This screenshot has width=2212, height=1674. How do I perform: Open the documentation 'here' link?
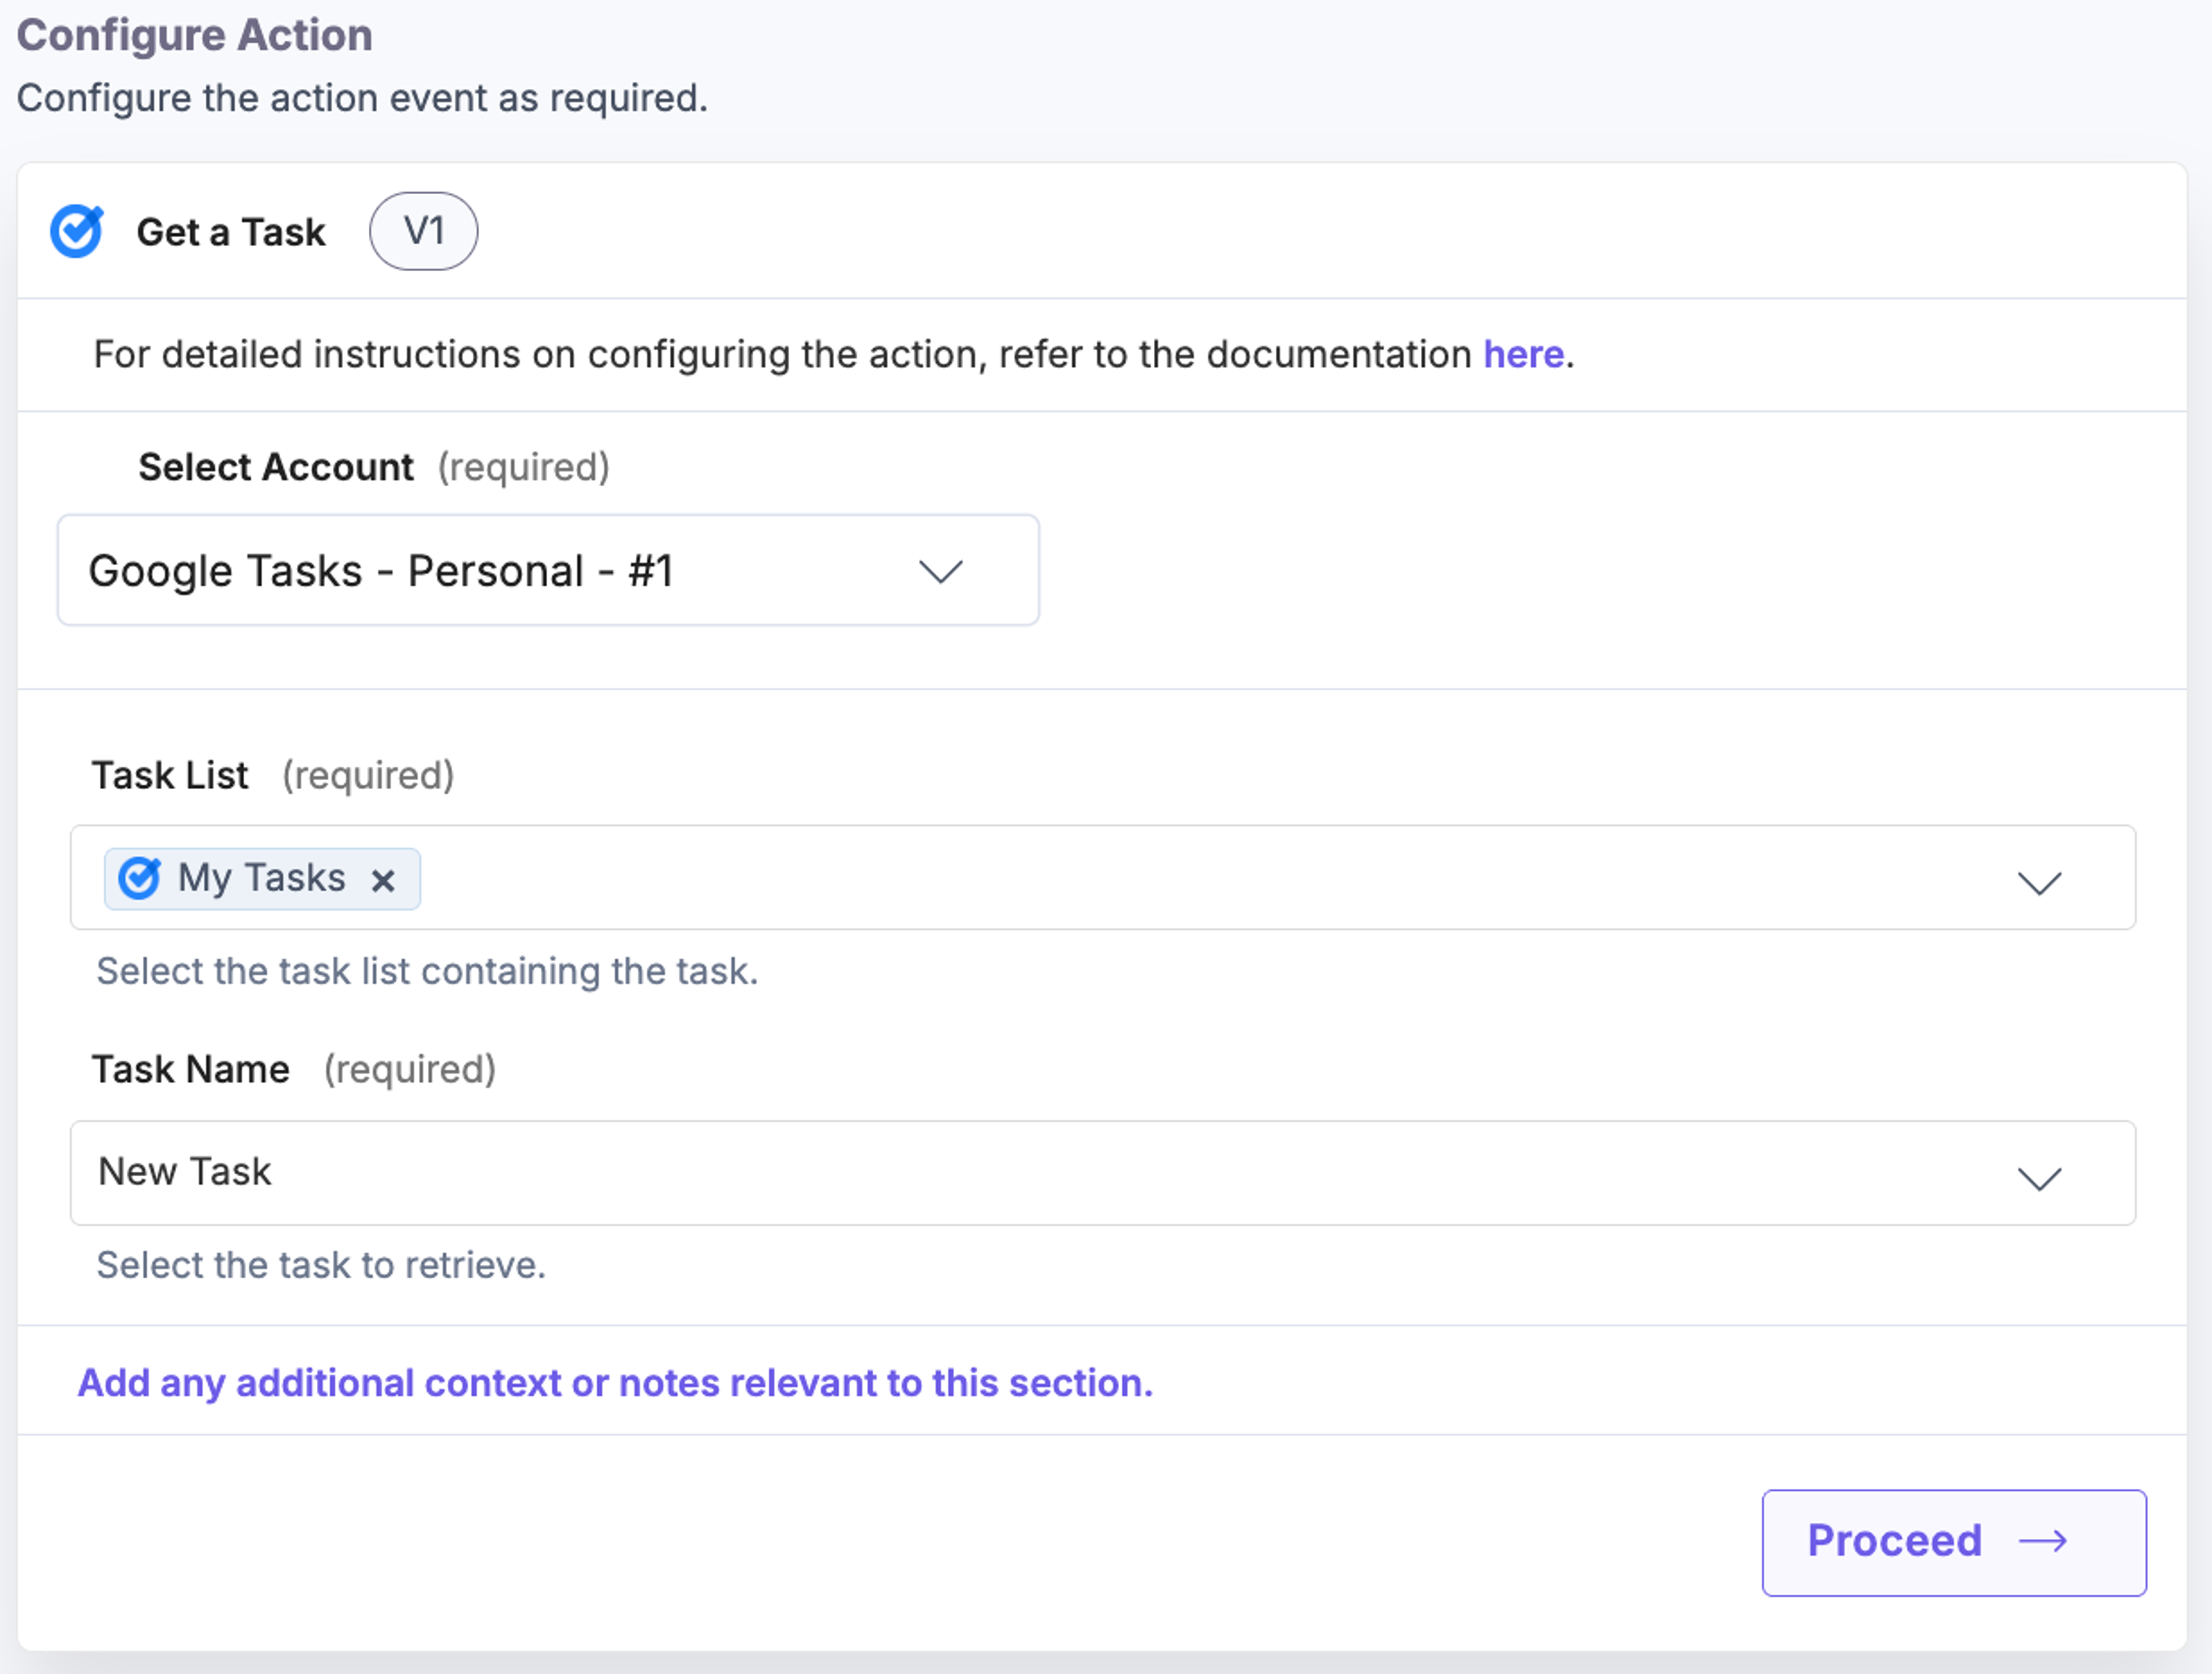(x=1523, y=354)
